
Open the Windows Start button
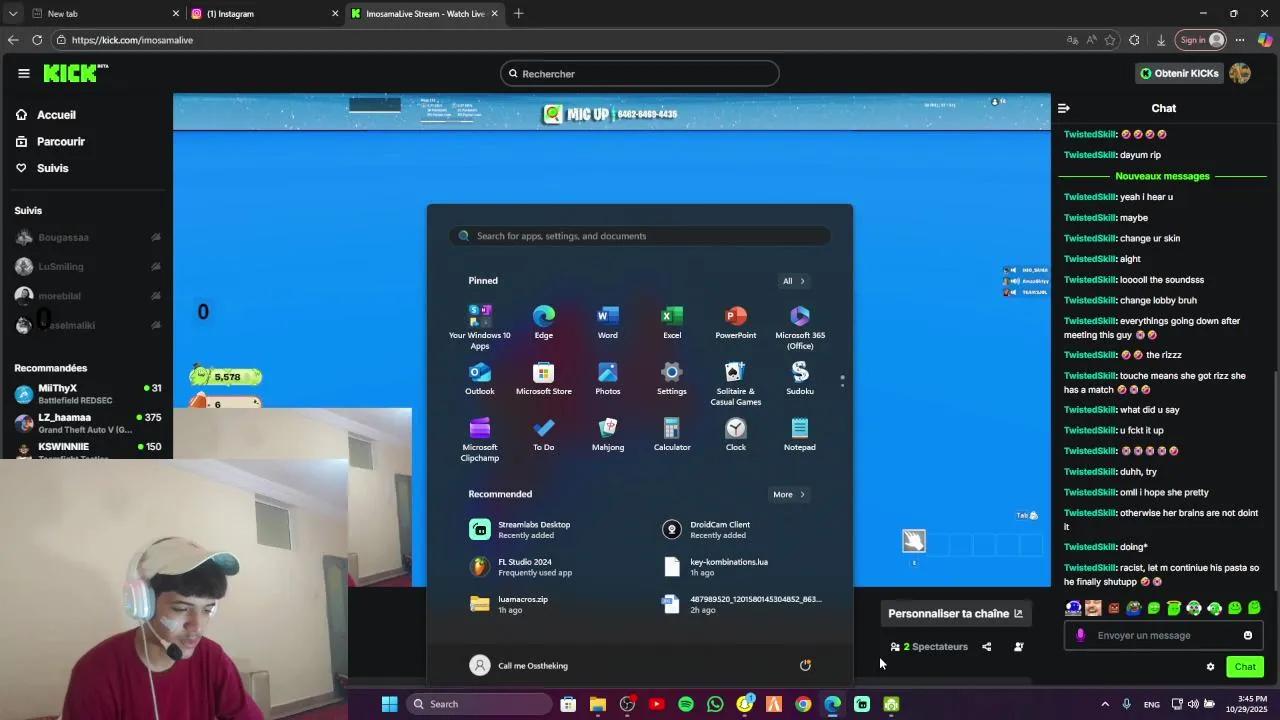pyautogui.click(x=389, y=704)
